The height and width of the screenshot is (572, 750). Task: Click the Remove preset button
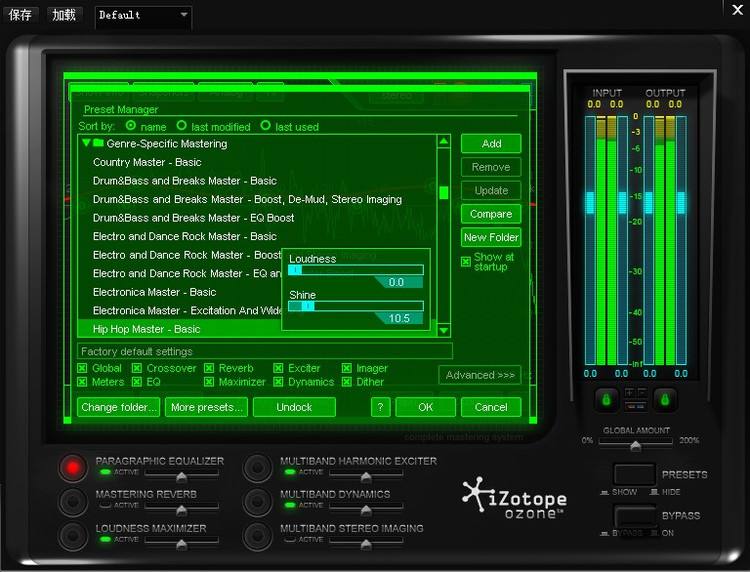tap(491, 167)
